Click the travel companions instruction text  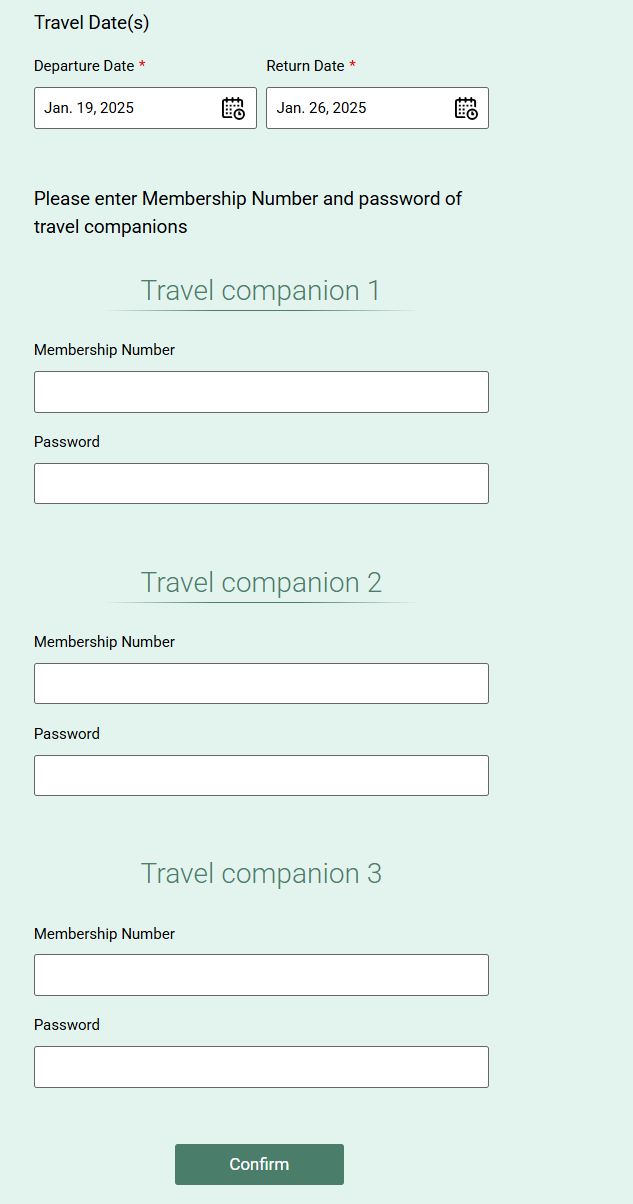[248, 212]
